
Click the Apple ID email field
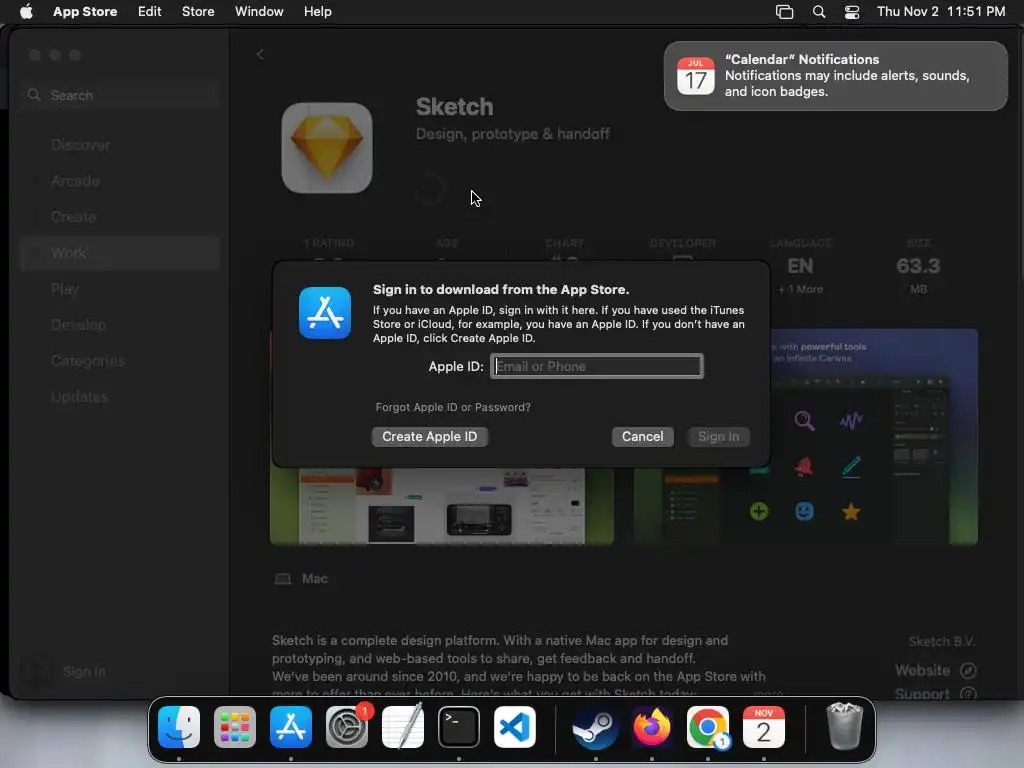point(597,366)
